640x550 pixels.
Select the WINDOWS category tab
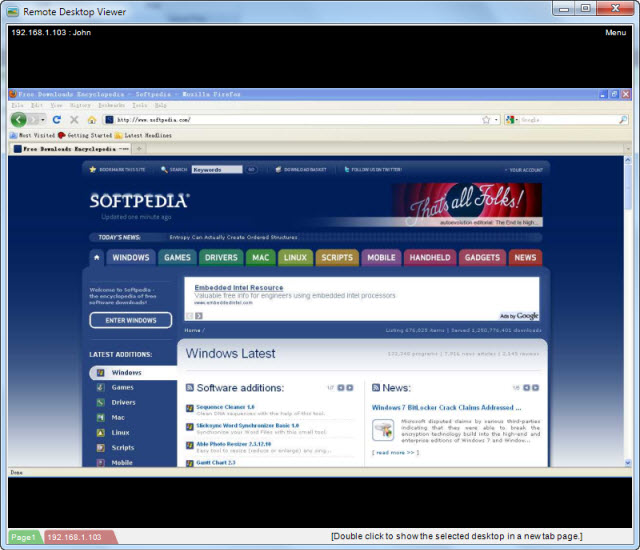point(131,257)
